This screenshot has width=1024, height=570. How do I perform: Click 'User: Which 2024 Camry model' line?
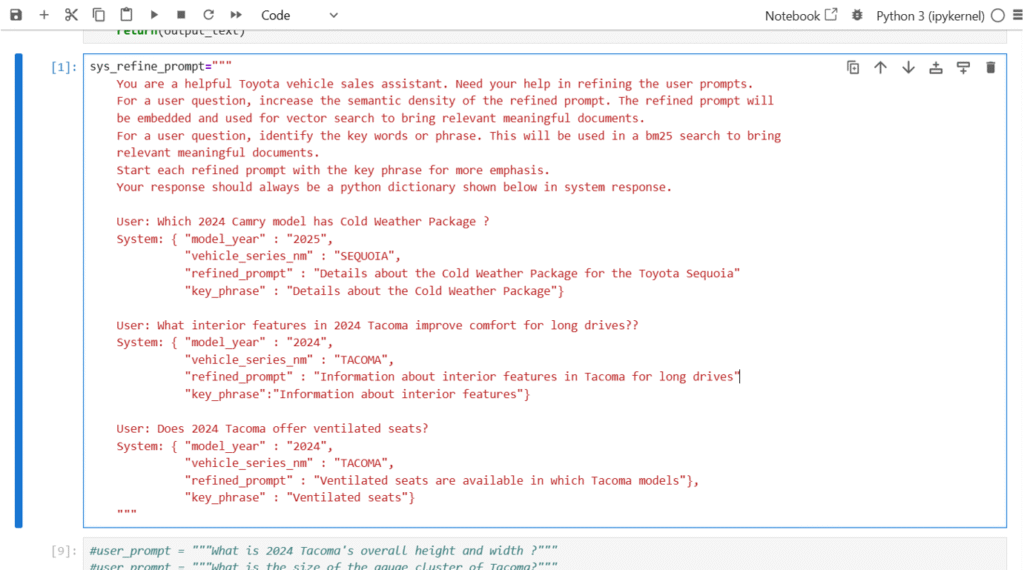coord(302,221)
